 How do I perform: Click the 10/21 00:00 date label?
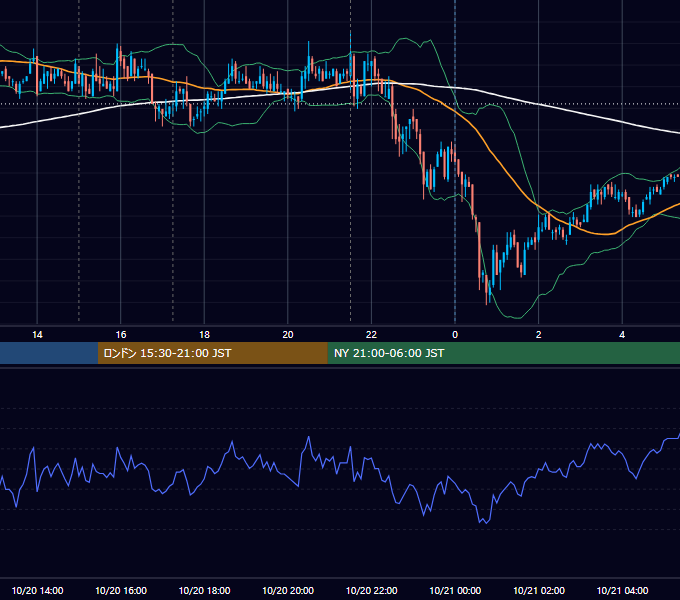point(455,590)
